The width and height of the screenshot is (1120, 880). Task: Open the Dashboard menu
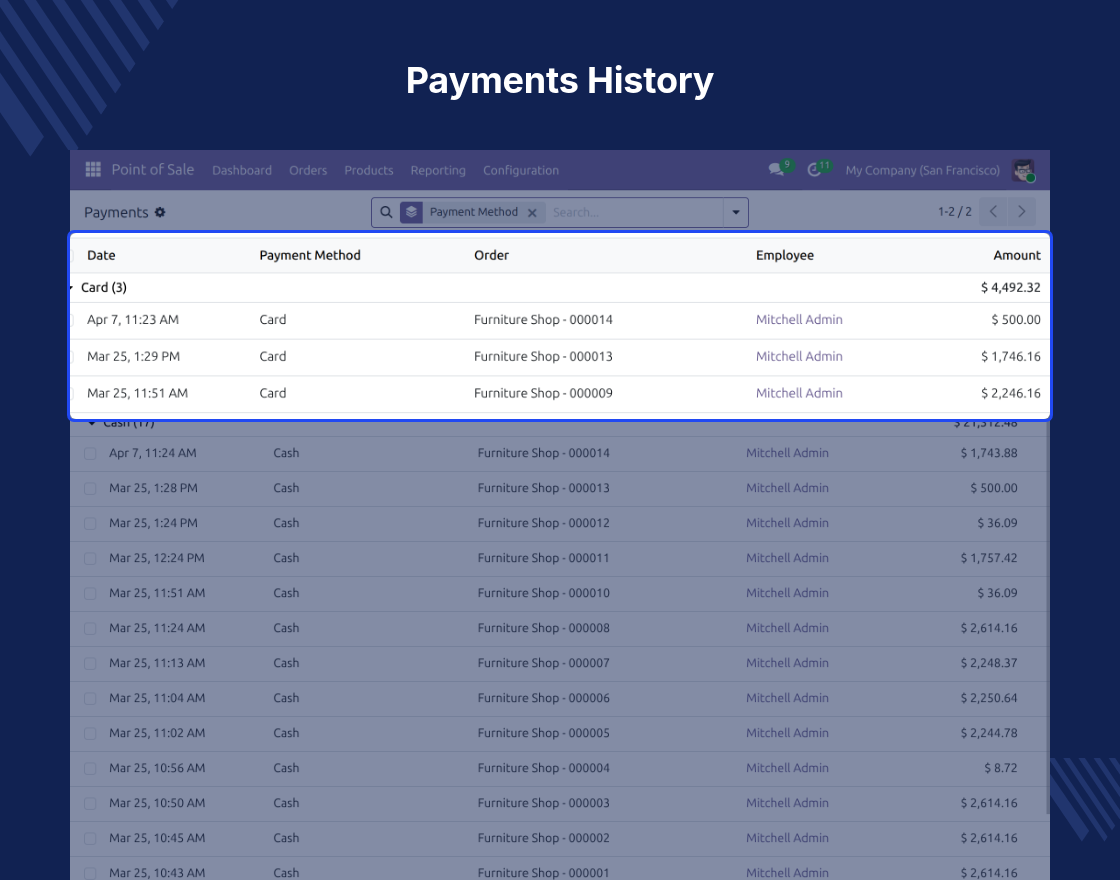[242, 170]
